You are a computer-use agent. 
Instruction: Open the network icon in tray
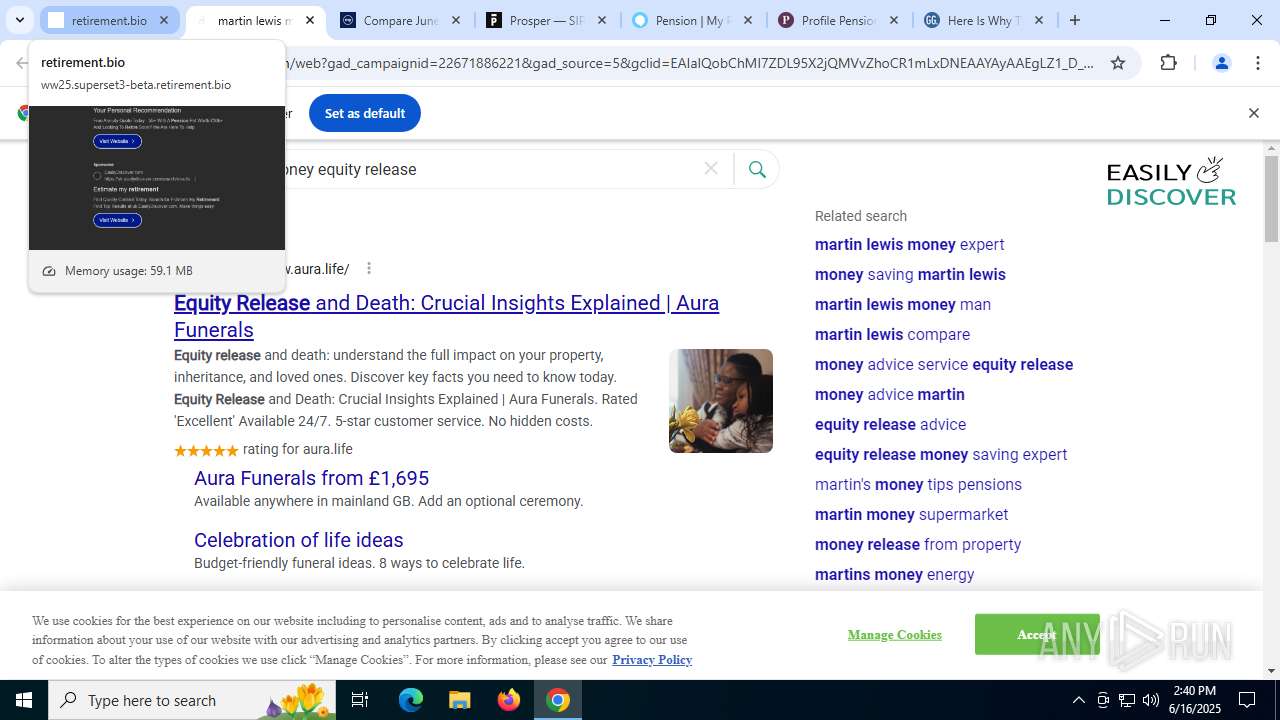pos(1127,700)
